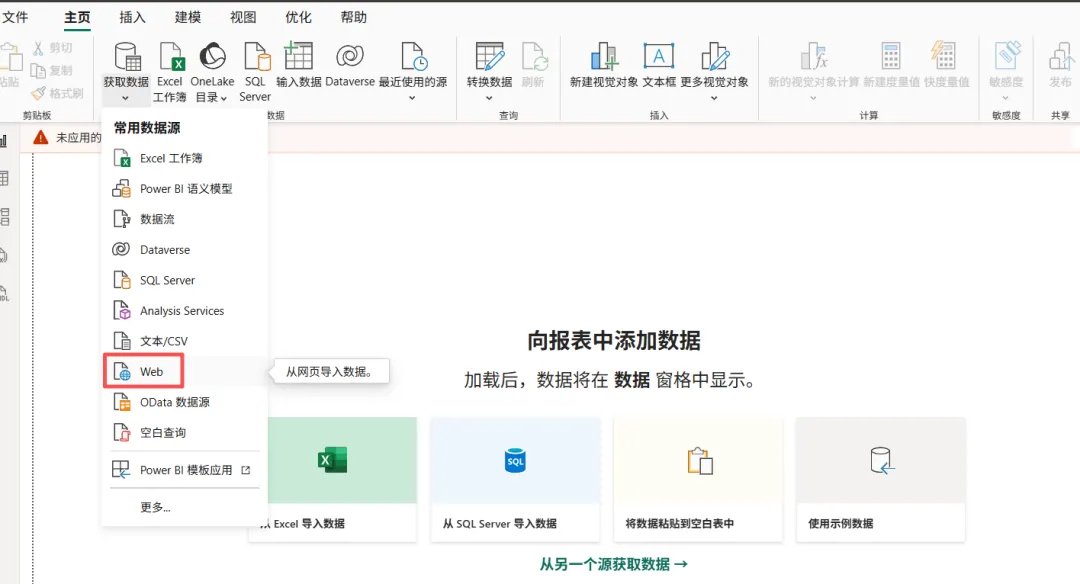
Task: Open the 从另一个源获取数据 link
Action: (x=613, y=565)
